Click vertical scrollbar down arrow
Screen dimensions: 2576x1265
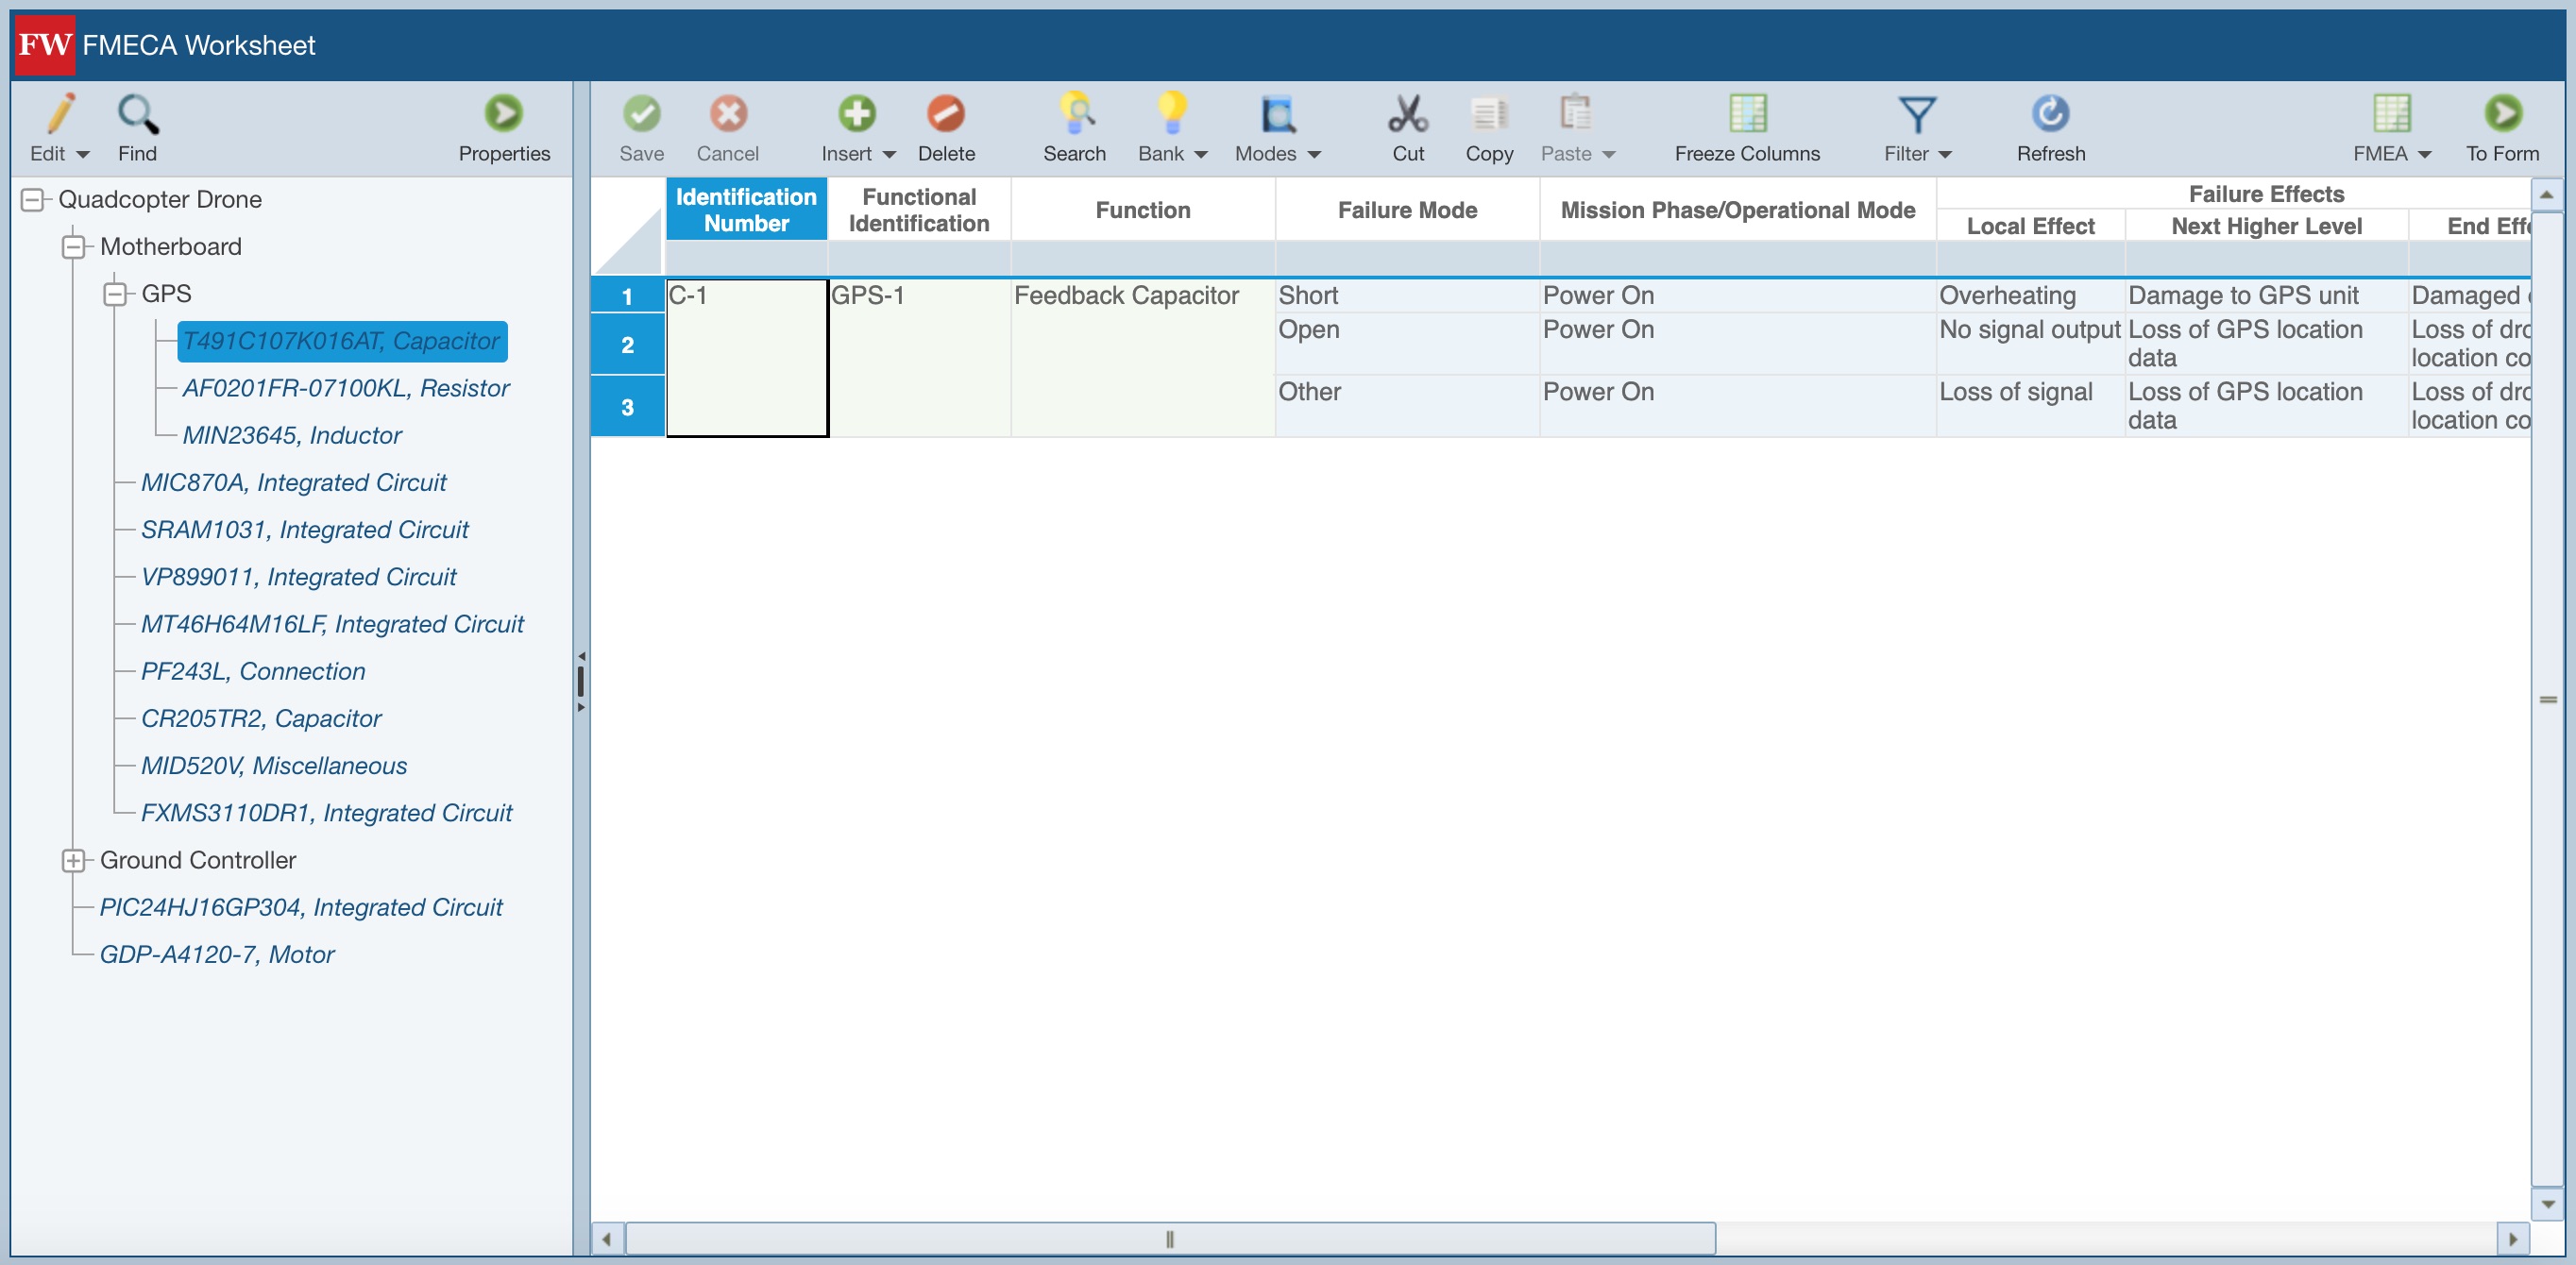[x=2547, y=1204]
